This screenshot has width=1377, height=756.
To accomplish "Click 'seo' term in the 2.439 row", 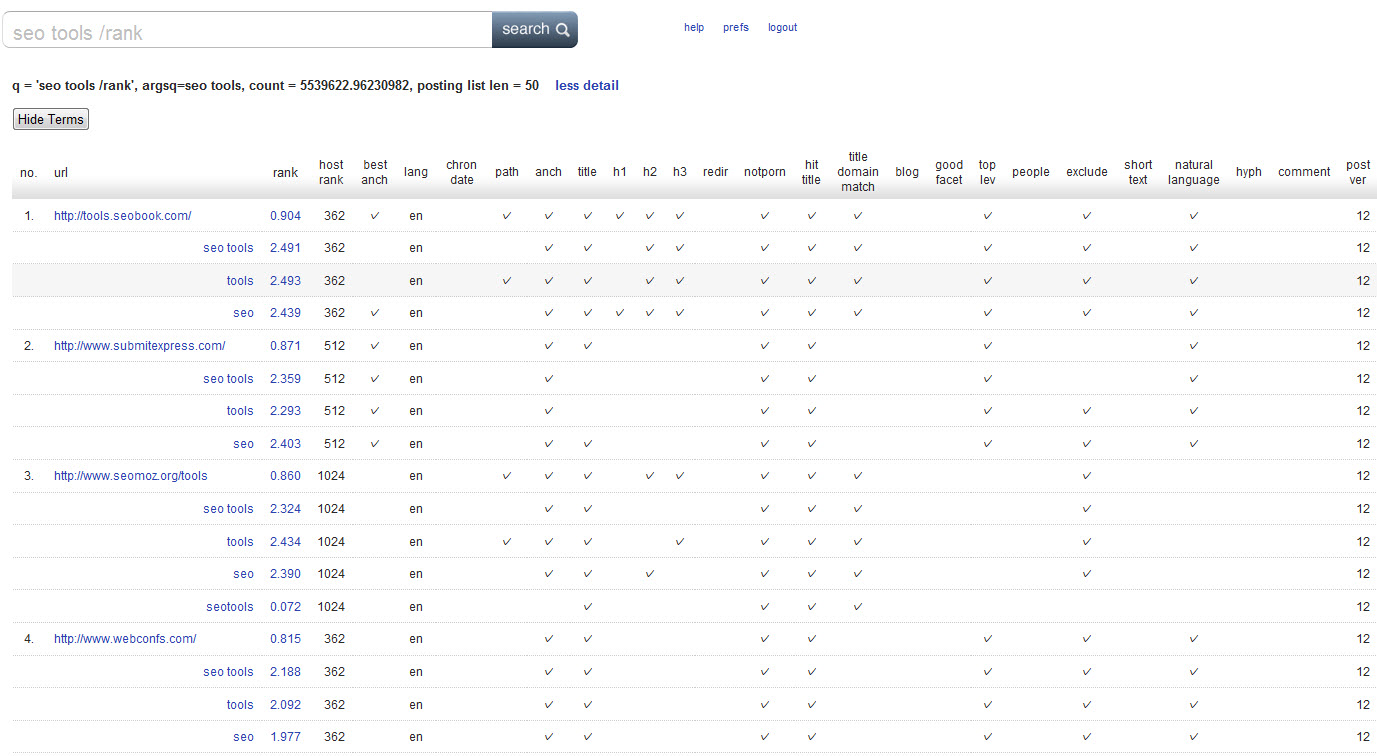I will (x=243, y=313).
